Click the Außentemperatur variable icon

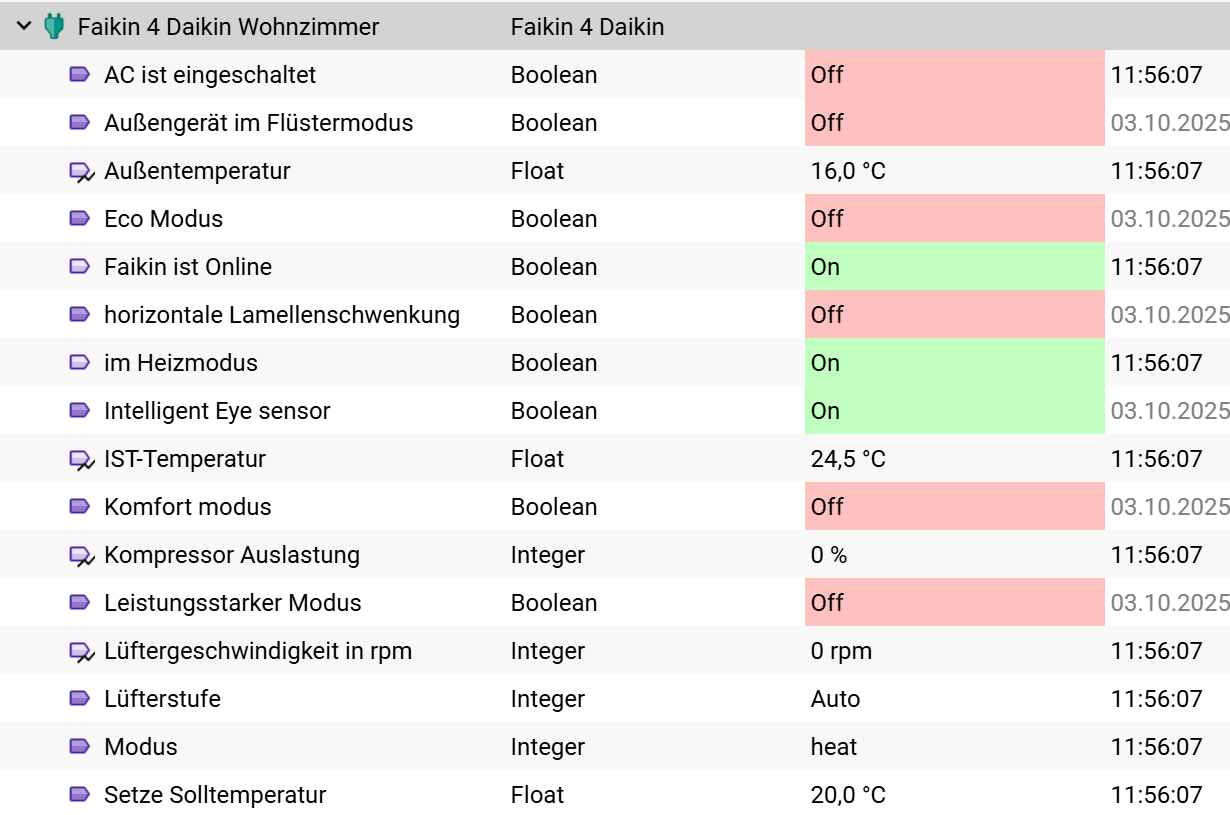81,172
